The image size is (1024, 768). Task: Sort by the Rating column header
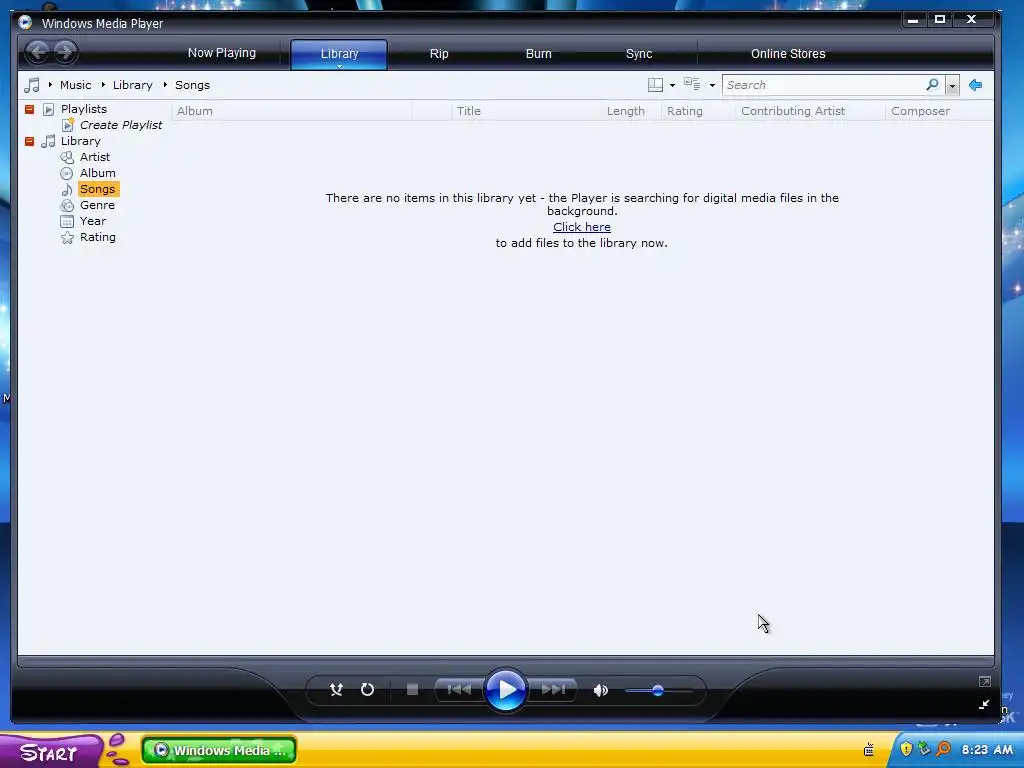click(x=698, y=111)
